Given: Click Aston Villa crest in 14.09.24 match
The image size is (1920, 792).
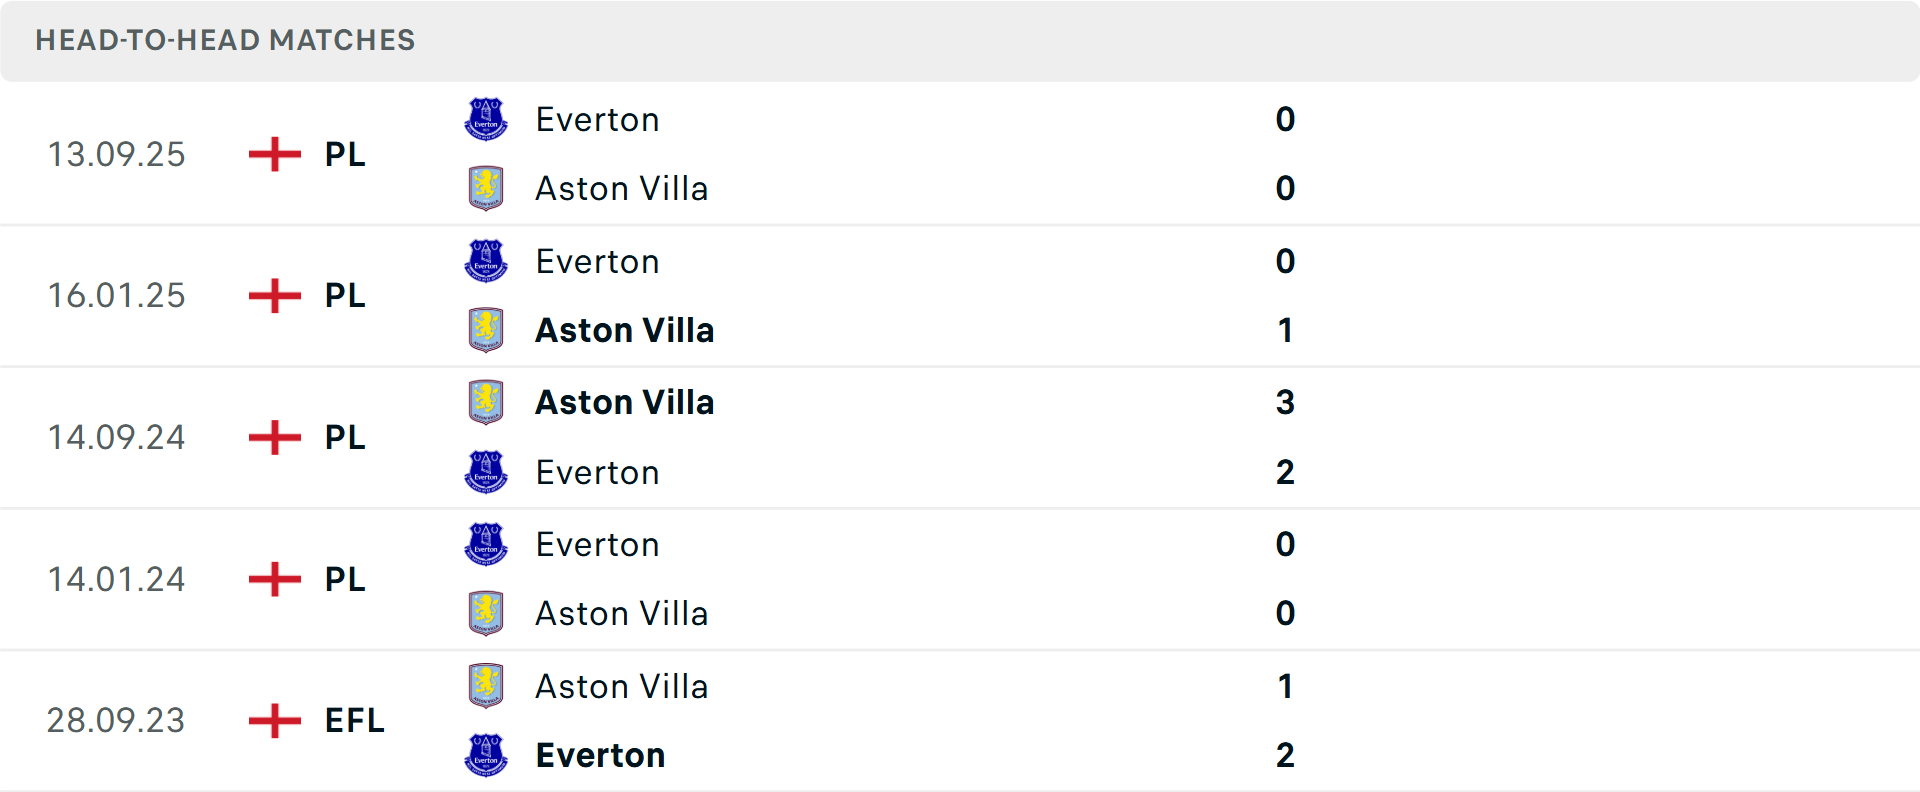Looking at the screenshot, I should (x=486, y=402).
